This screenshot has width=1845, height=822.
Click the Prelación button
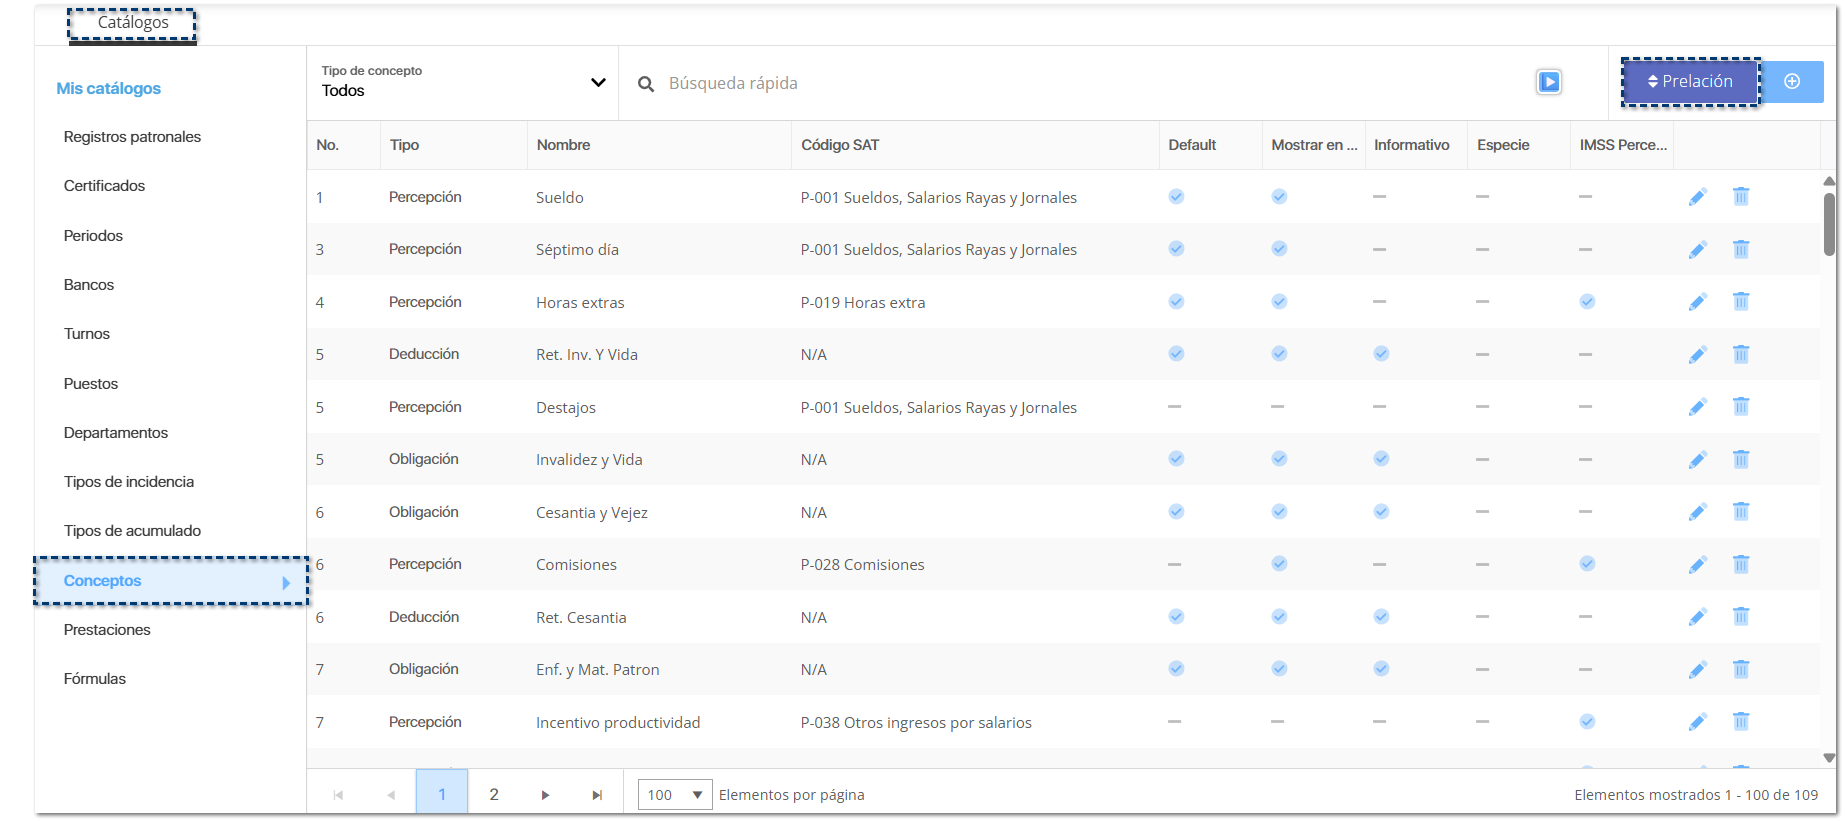(x=1690, y=82)
